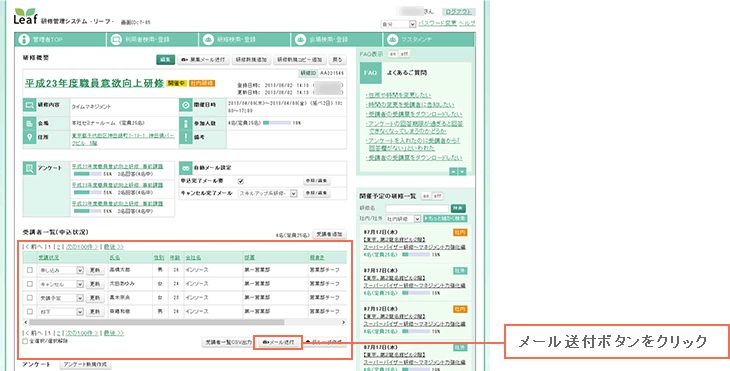The width and height of the screenshot is (730, 371).
Task: Turn 開催予定の研修一覧 off
Action: (437, 196)
